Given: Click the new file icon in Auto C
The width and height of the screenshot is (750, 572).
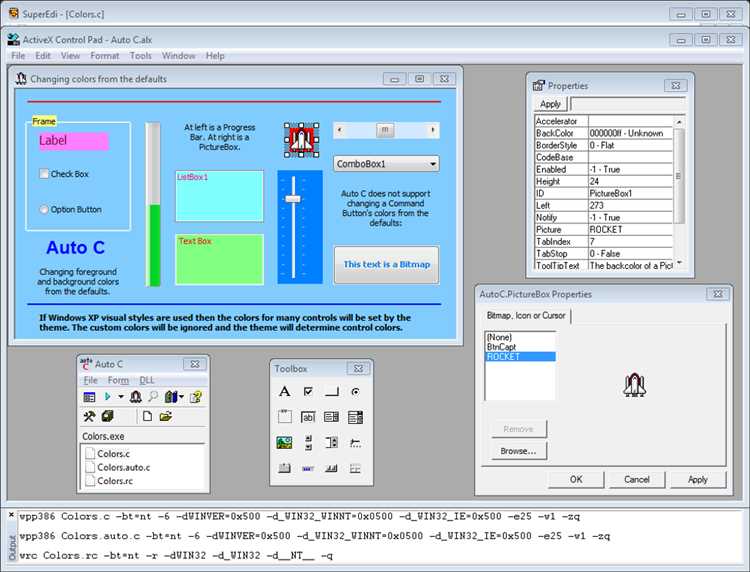Looking at the screenshot, I should point(147,416).
